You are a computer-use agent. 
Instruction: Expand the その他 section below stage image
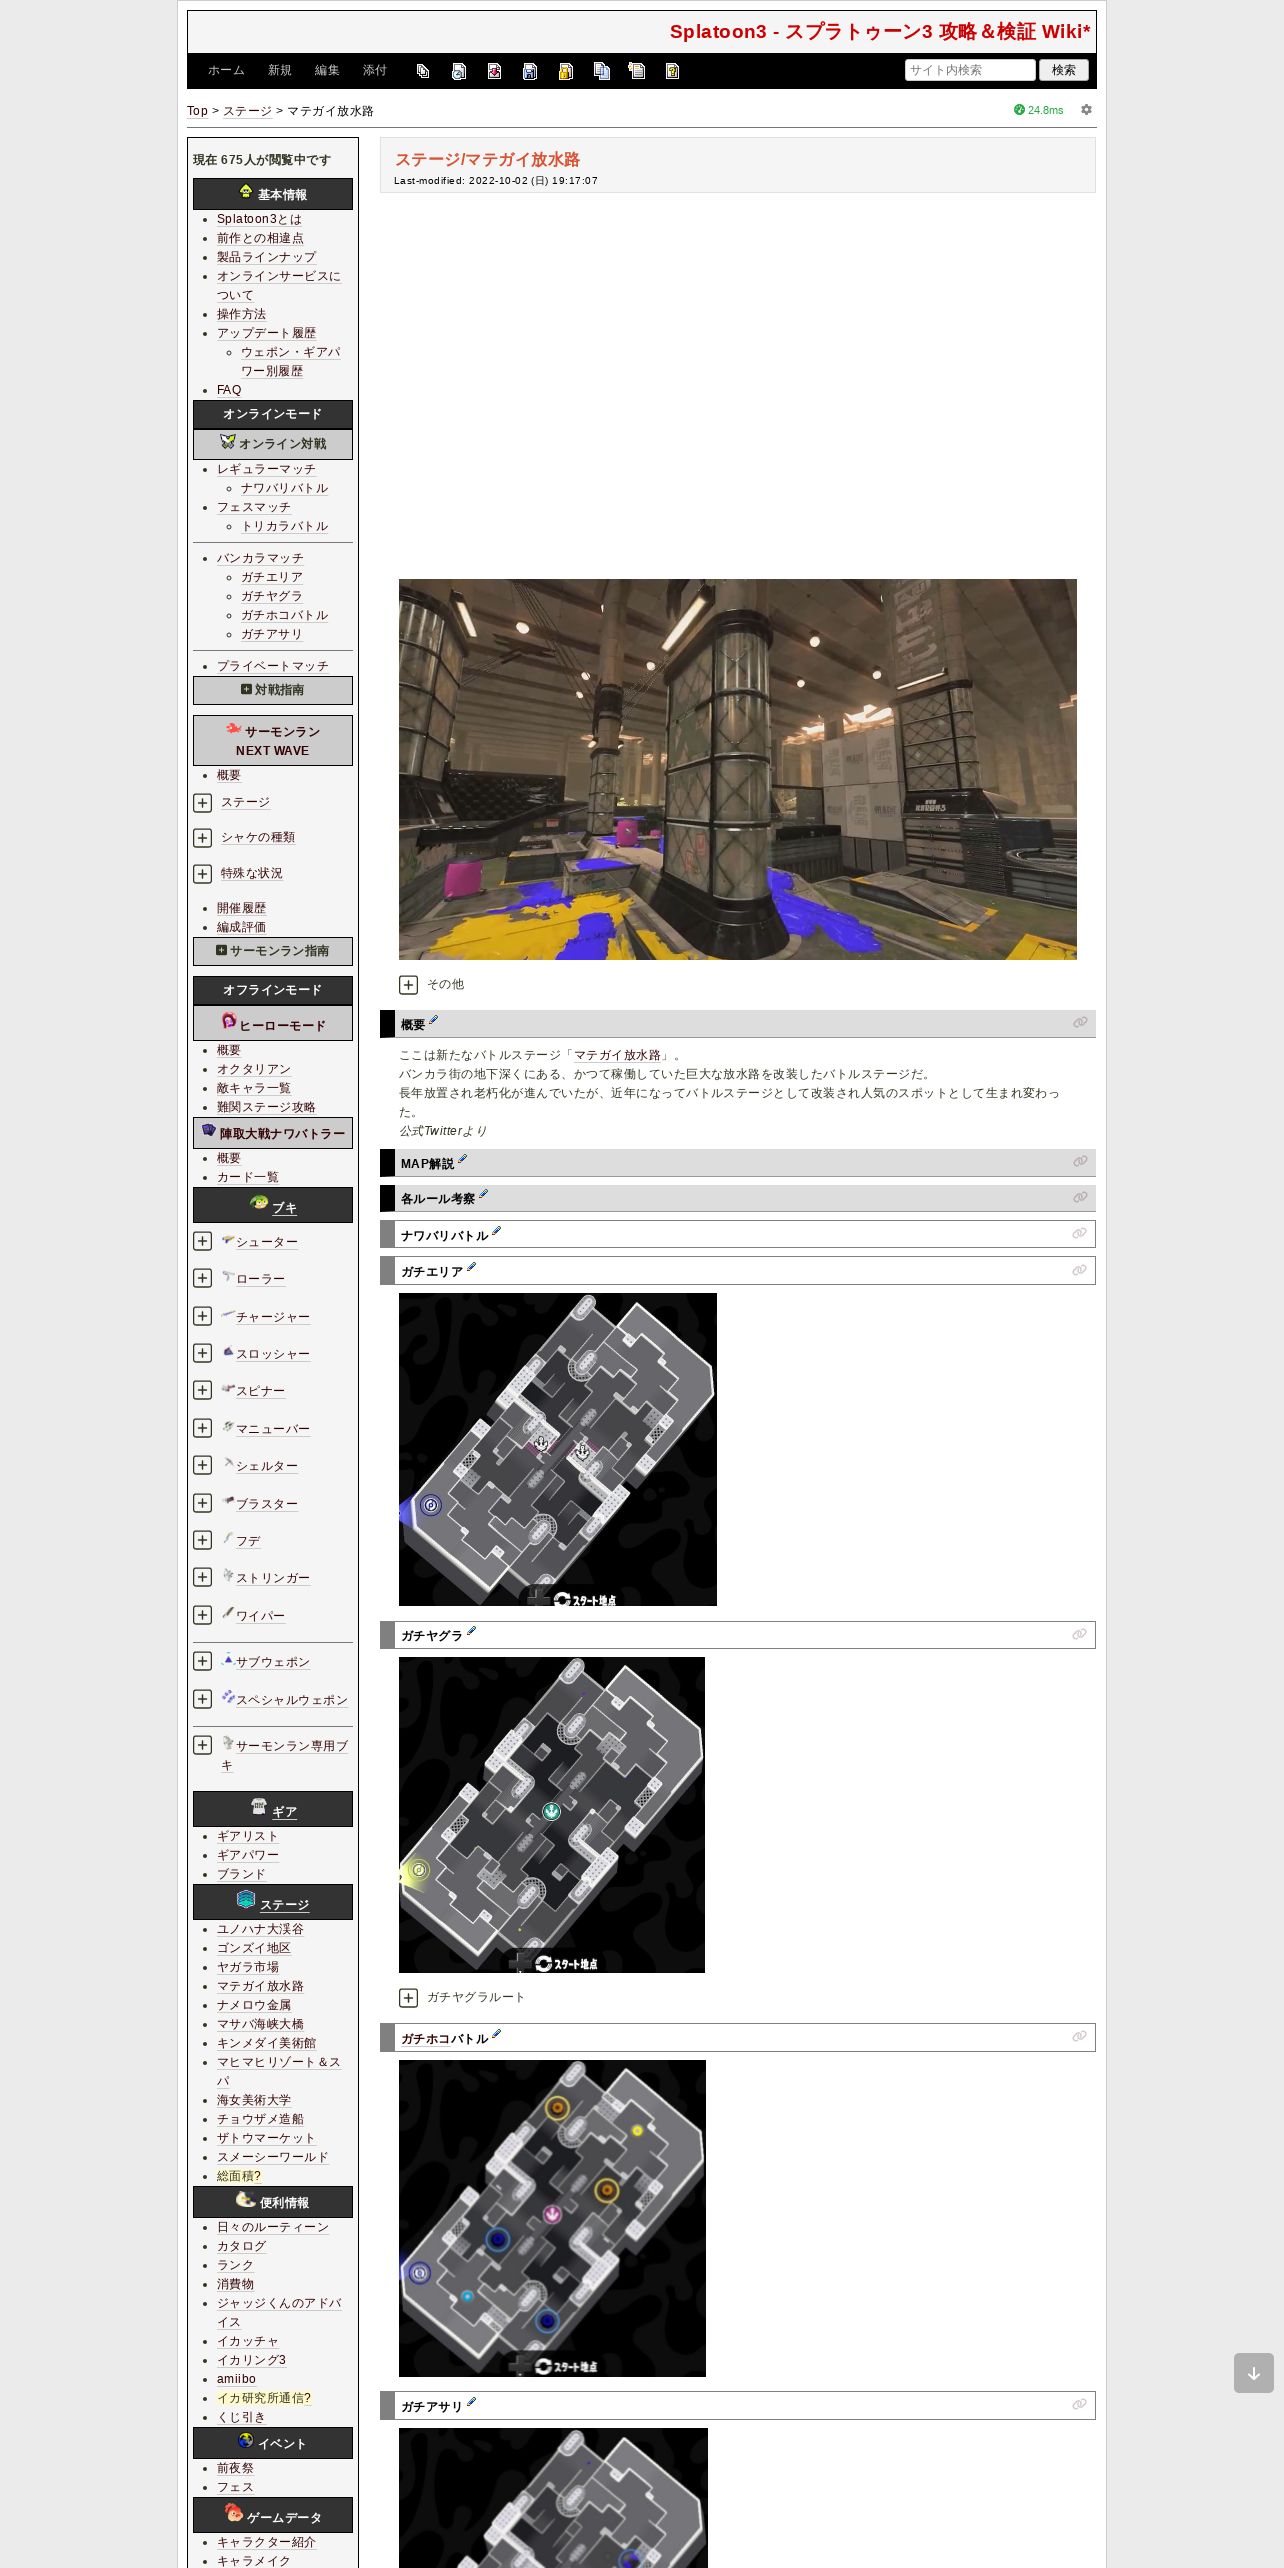(408, 985)
